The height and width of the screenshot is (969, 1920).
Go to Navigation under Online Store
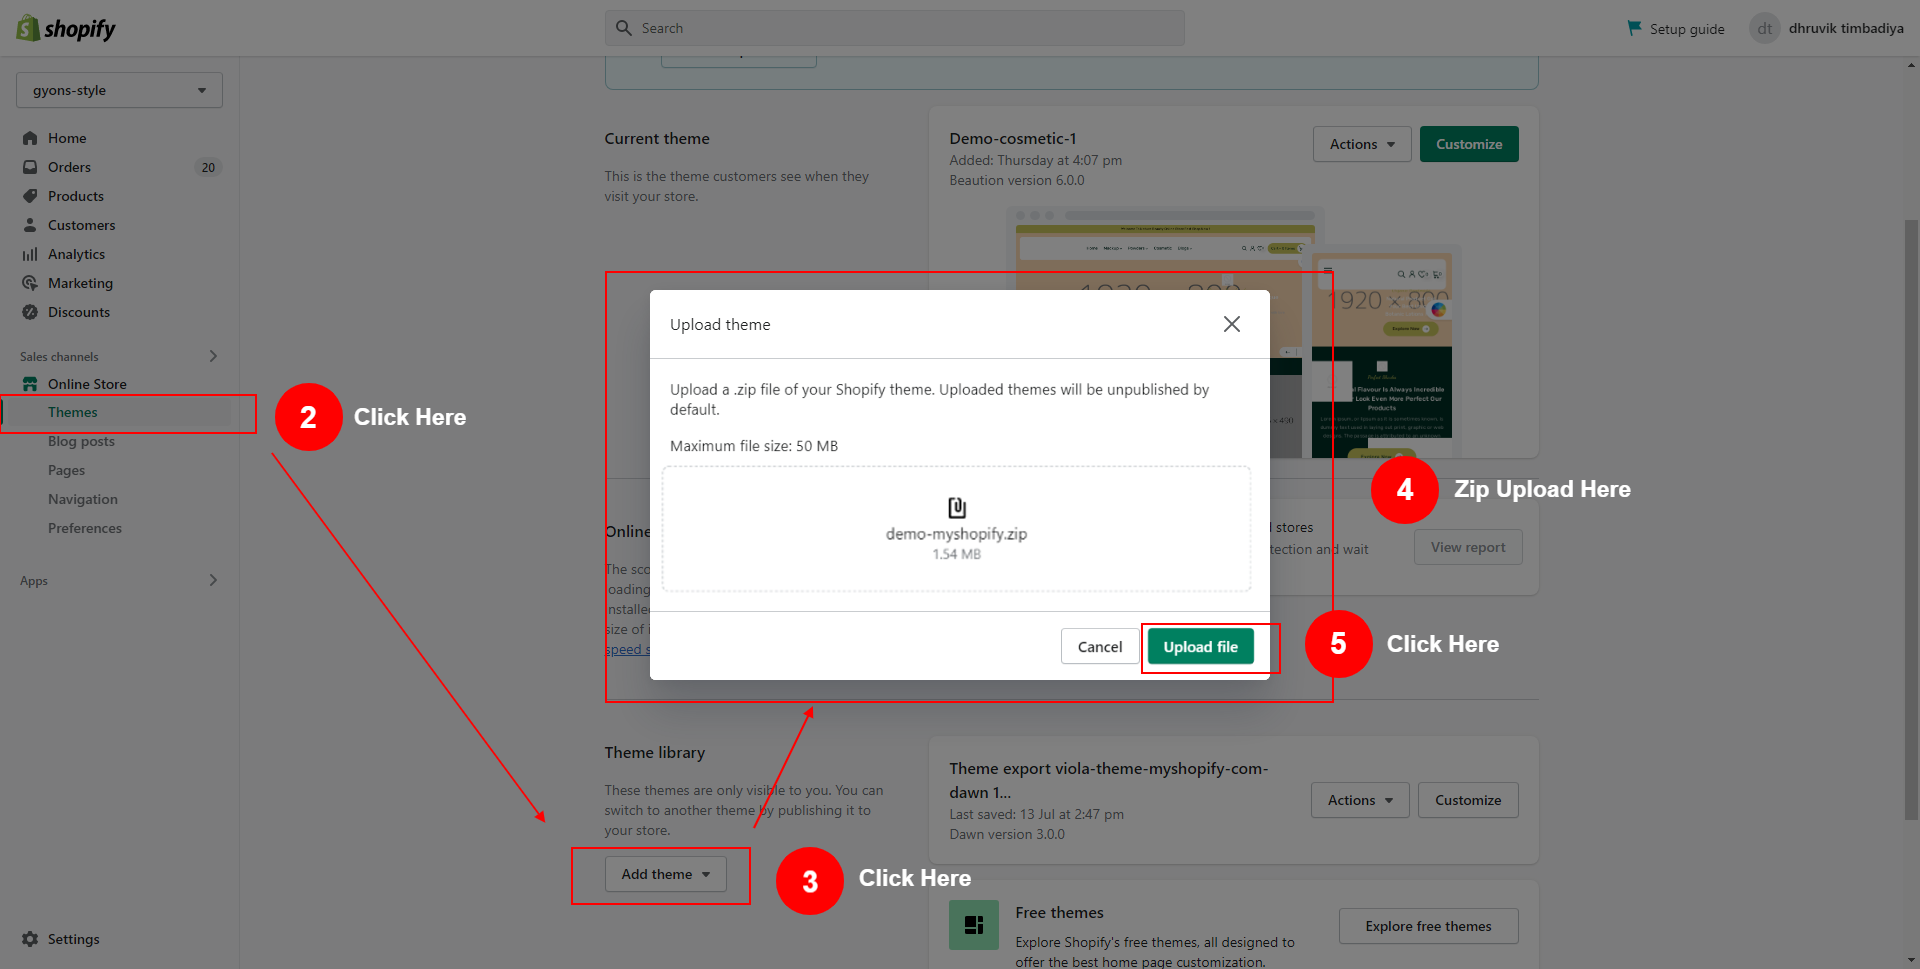[83, 499]
